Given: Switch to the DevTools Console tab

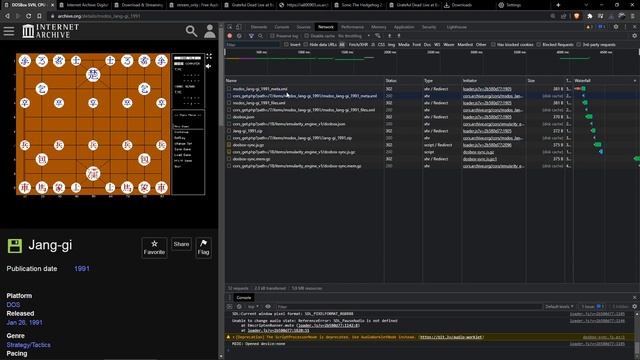Looking at the screenshot, I should (282, 27).
